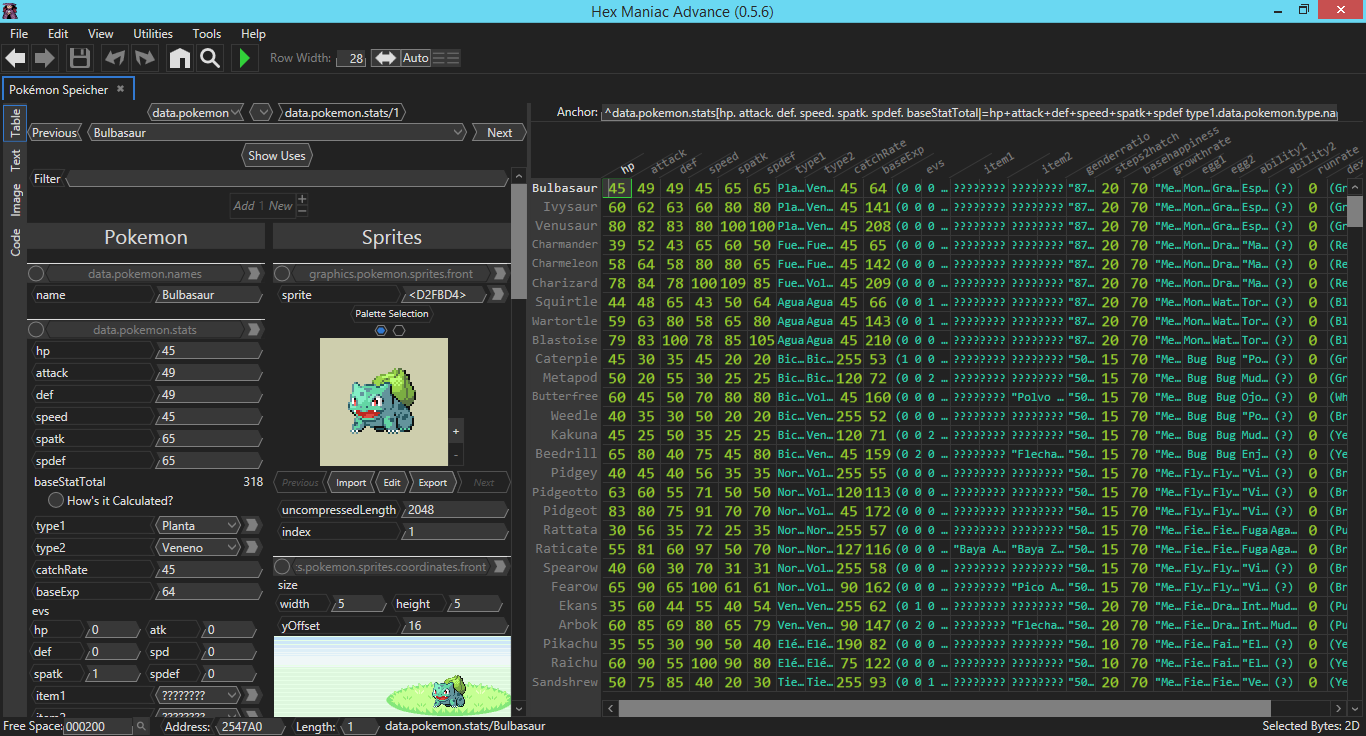The height and width of the screenshot is (736, 1366).
Task: Select the second palette radio button
Action: (399, 330)
